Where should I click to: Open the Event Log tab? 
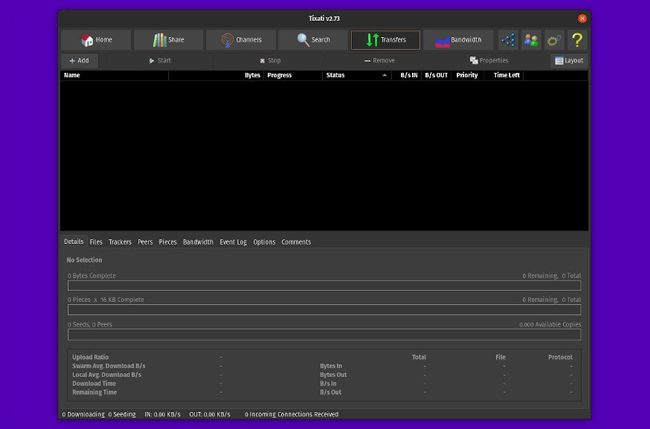[233, 242]
